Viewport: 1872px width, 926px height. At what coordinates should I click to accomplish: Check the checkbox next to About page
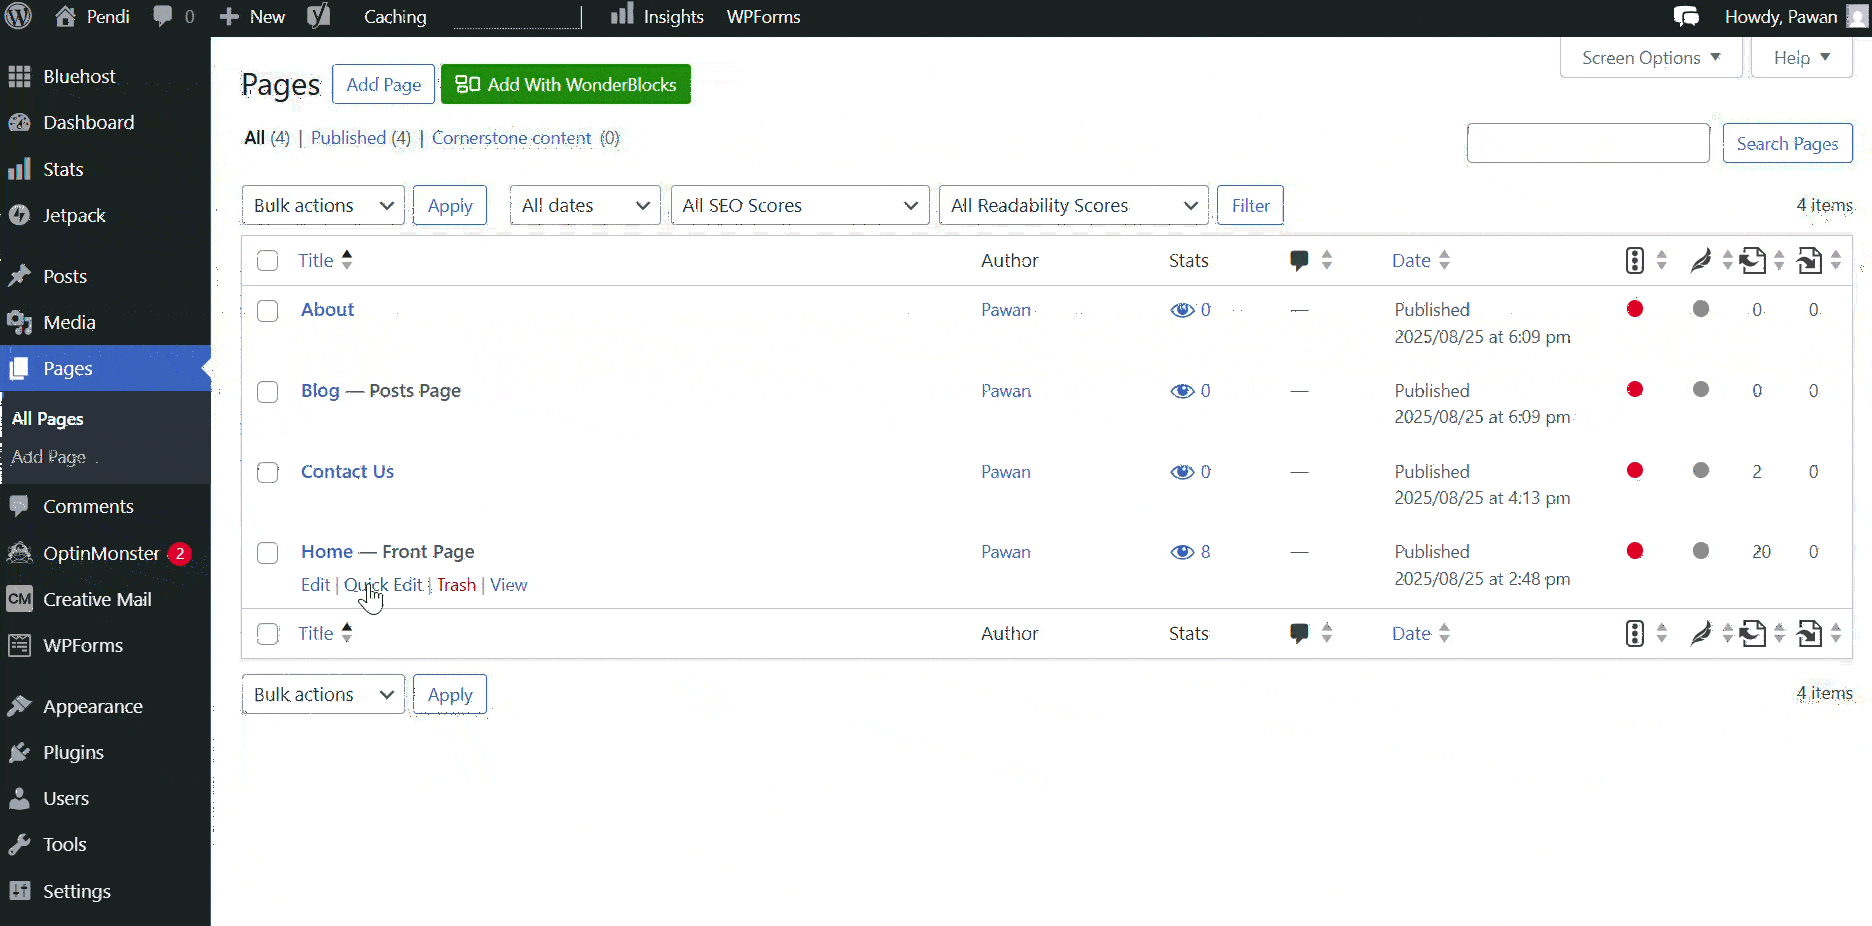coord(267,311)
